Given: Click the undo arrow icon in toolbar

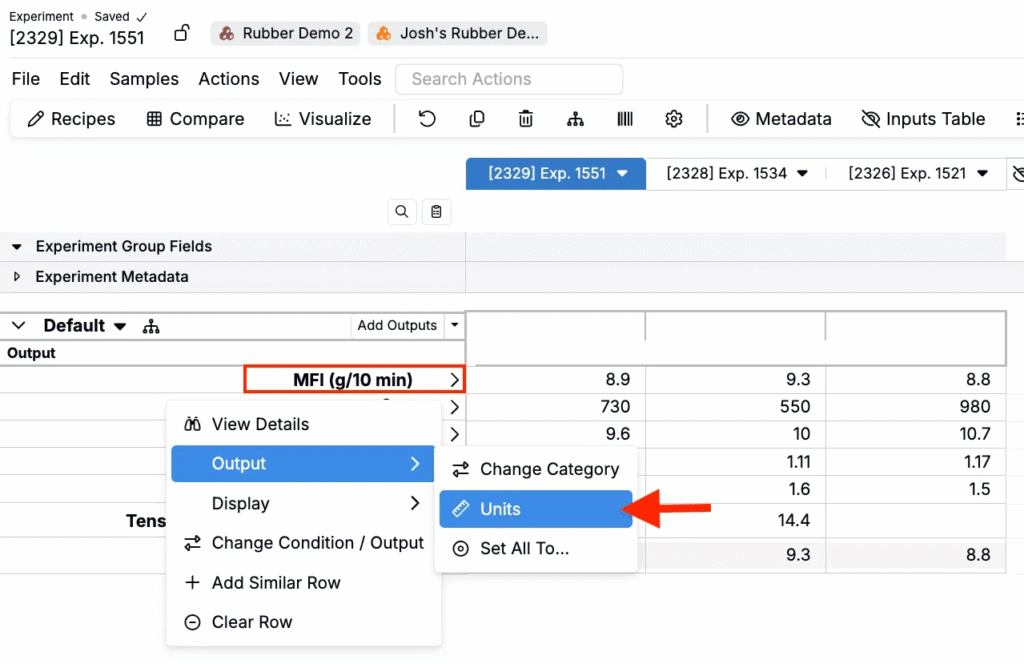Looking at the screenshot, I should point(427,119).
